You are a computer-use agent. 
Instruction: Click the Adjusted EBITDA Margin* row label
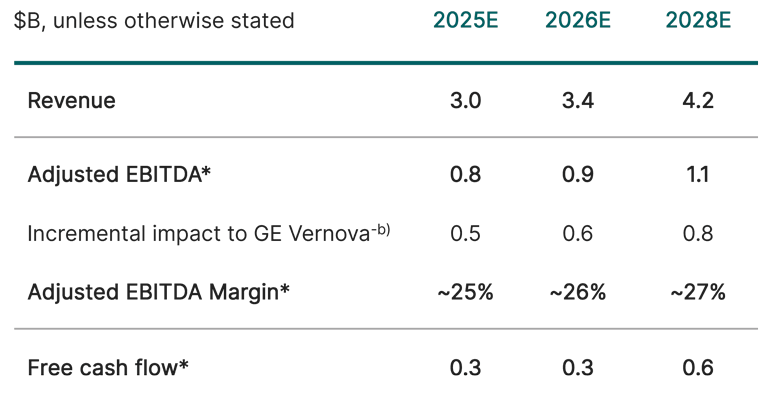159,292
